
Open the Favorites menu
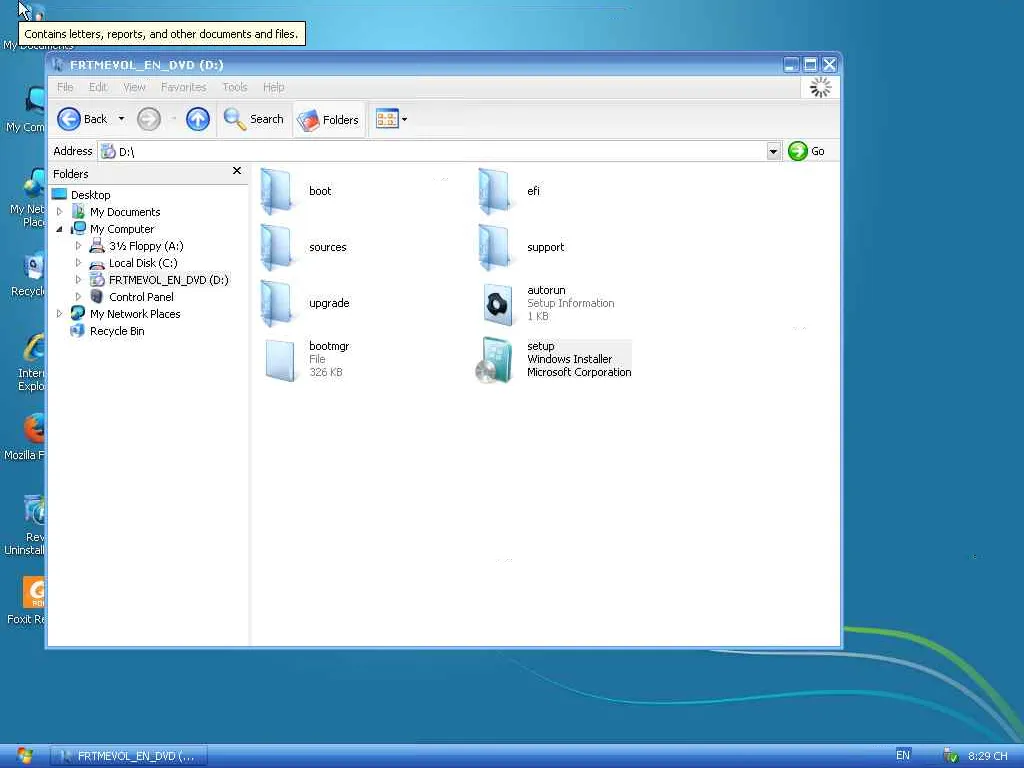(184, 87)
